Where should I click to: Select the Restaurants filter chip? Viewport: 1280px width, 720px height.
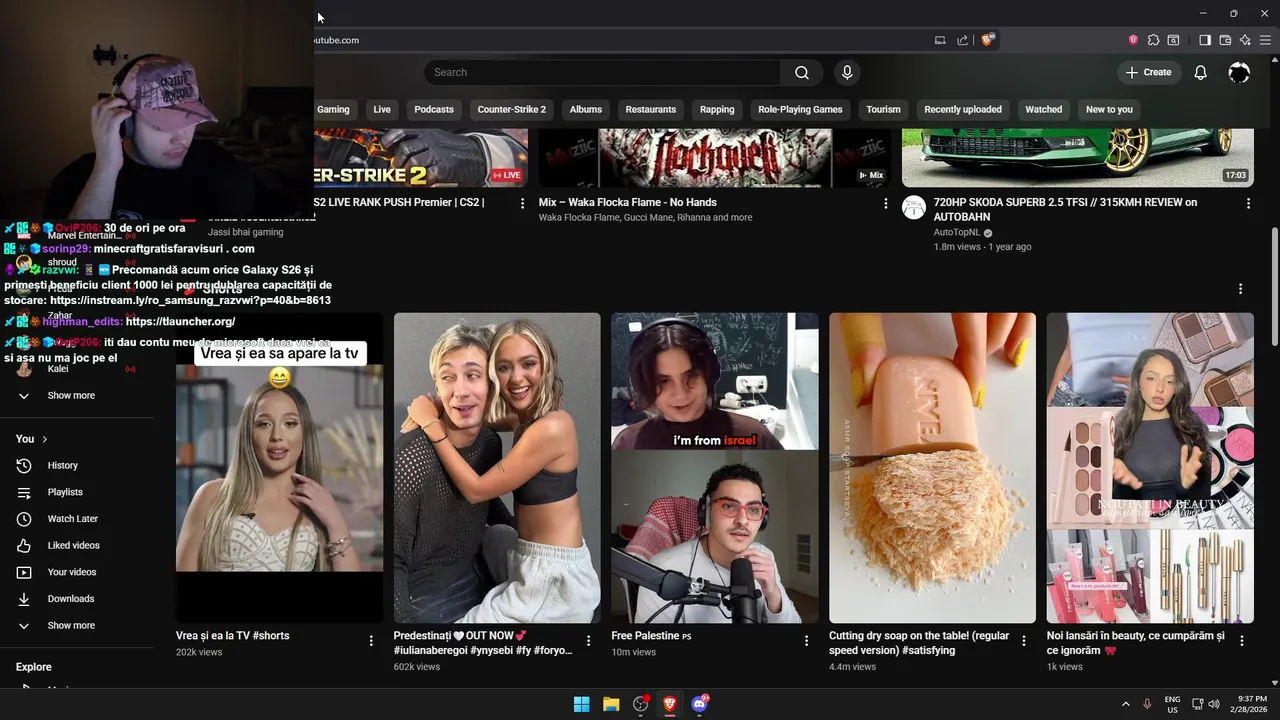click(651, 109)
